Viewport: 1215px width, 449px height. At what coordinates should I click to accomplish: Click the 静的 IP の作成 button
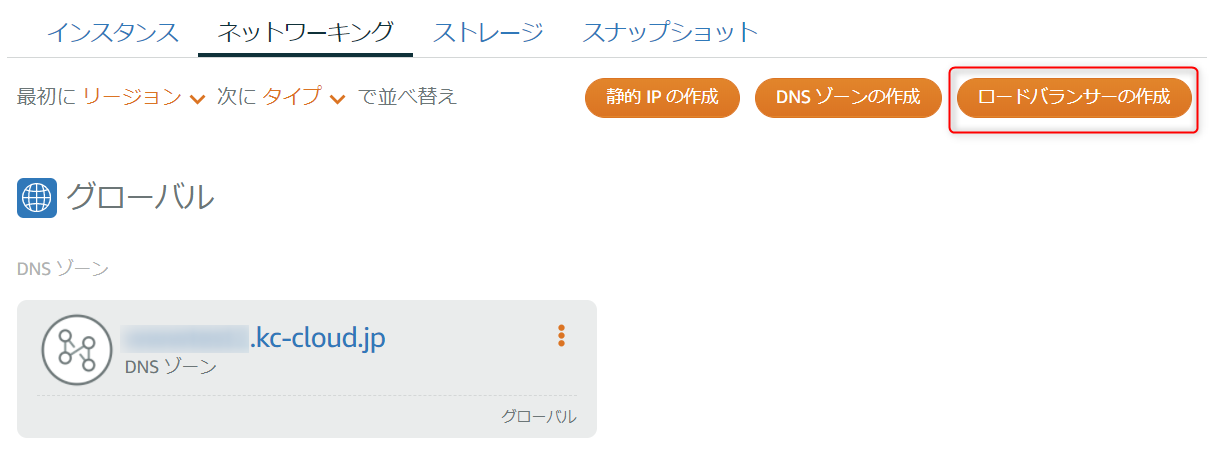[662, 98]
